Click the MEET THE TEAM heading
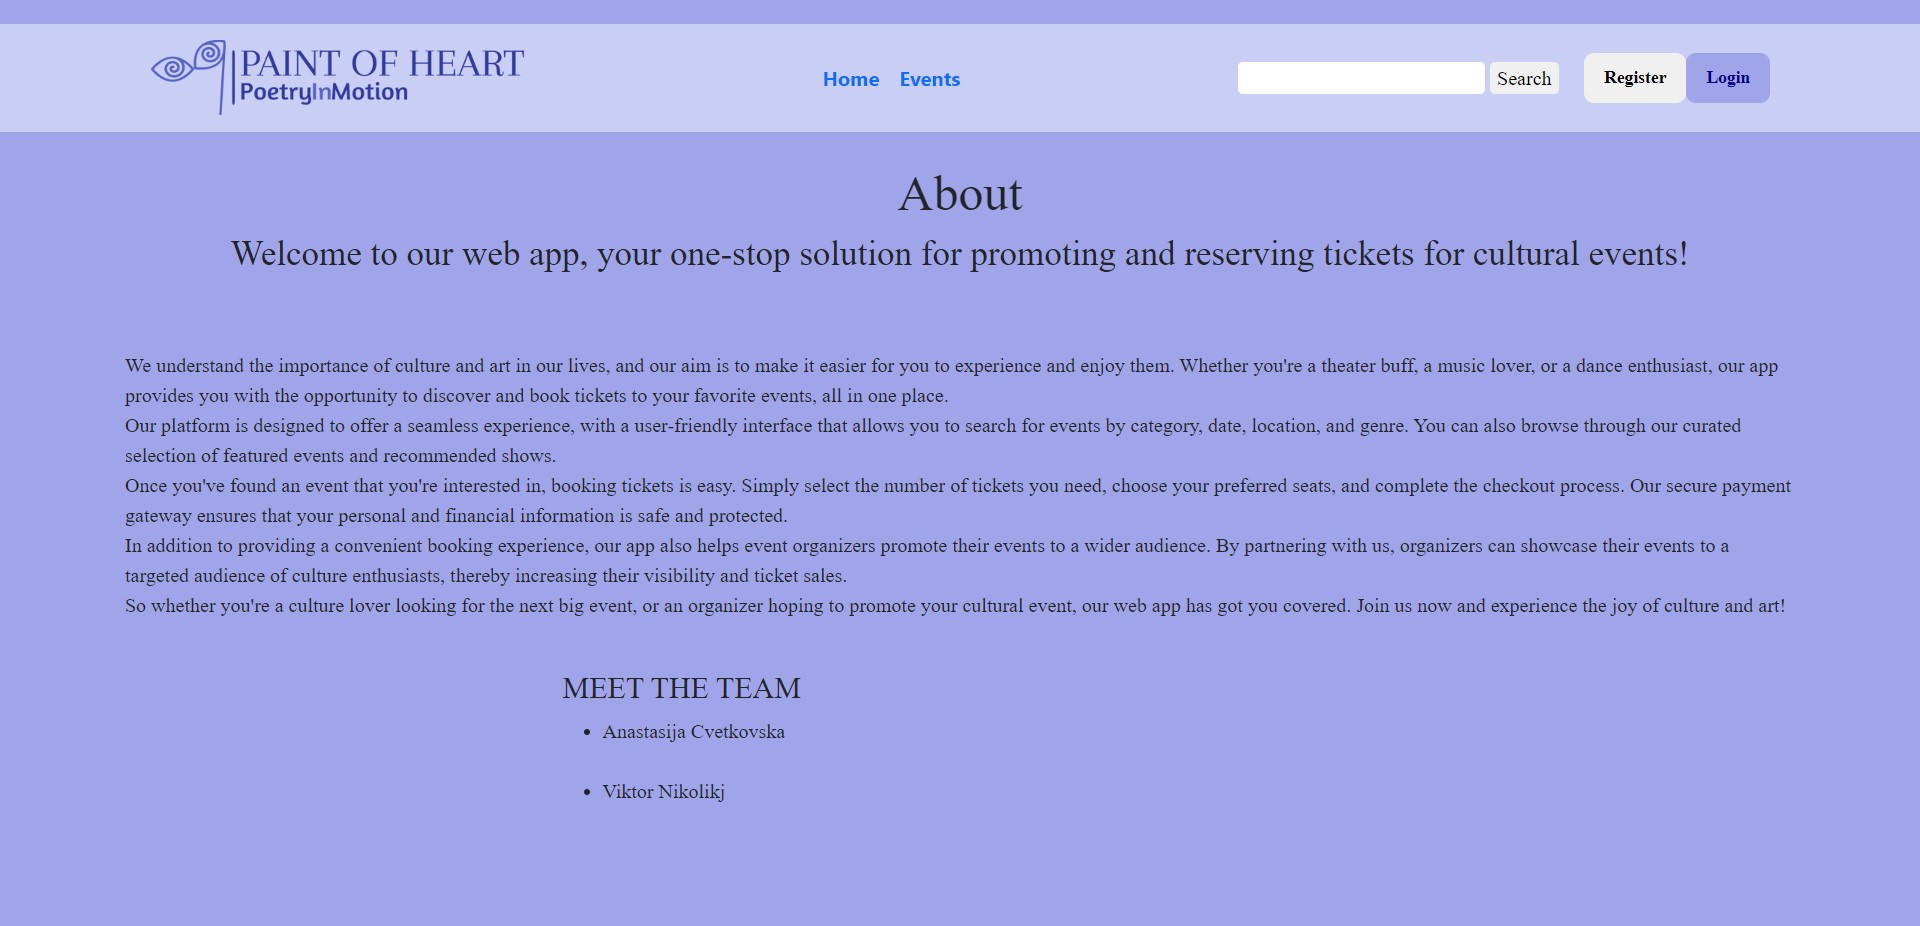 coord(681,688)
